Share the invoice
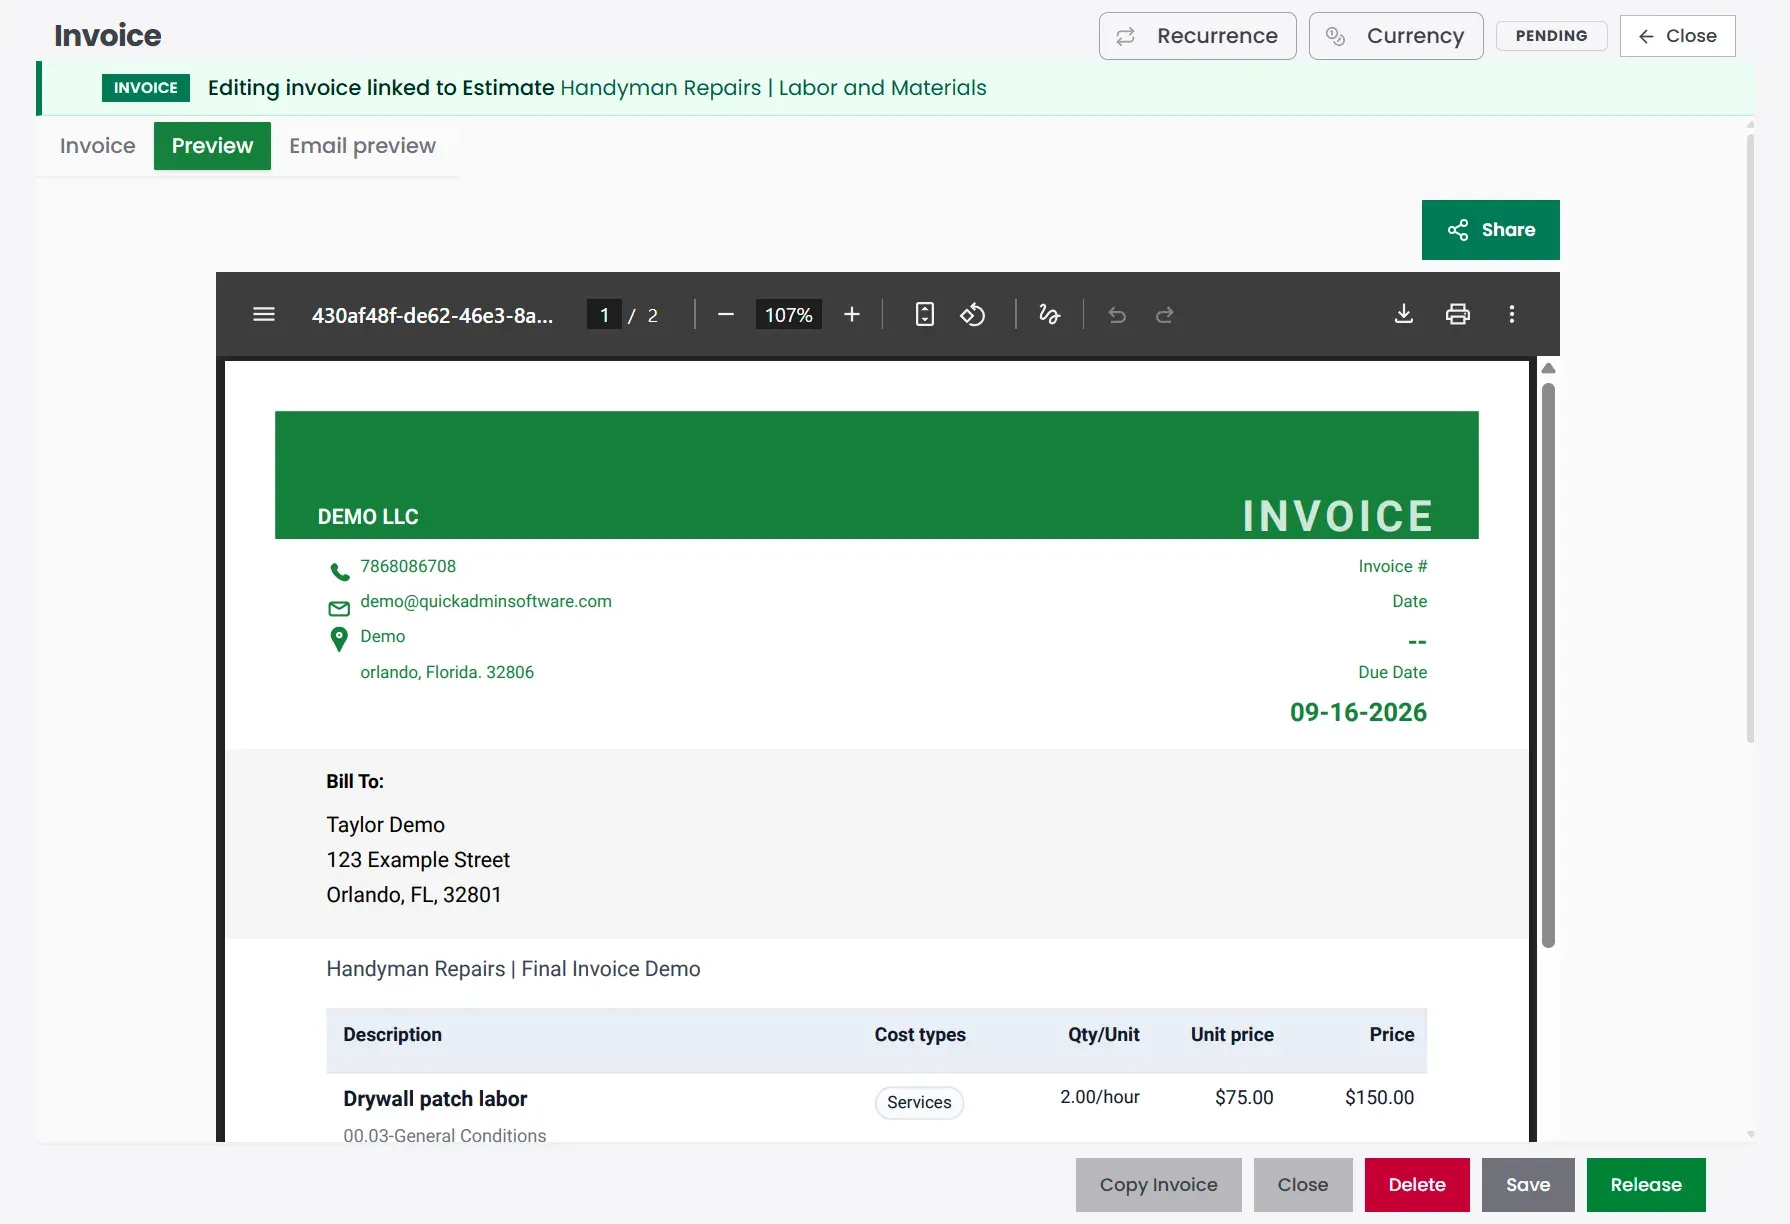 [x=1491, y=230]
